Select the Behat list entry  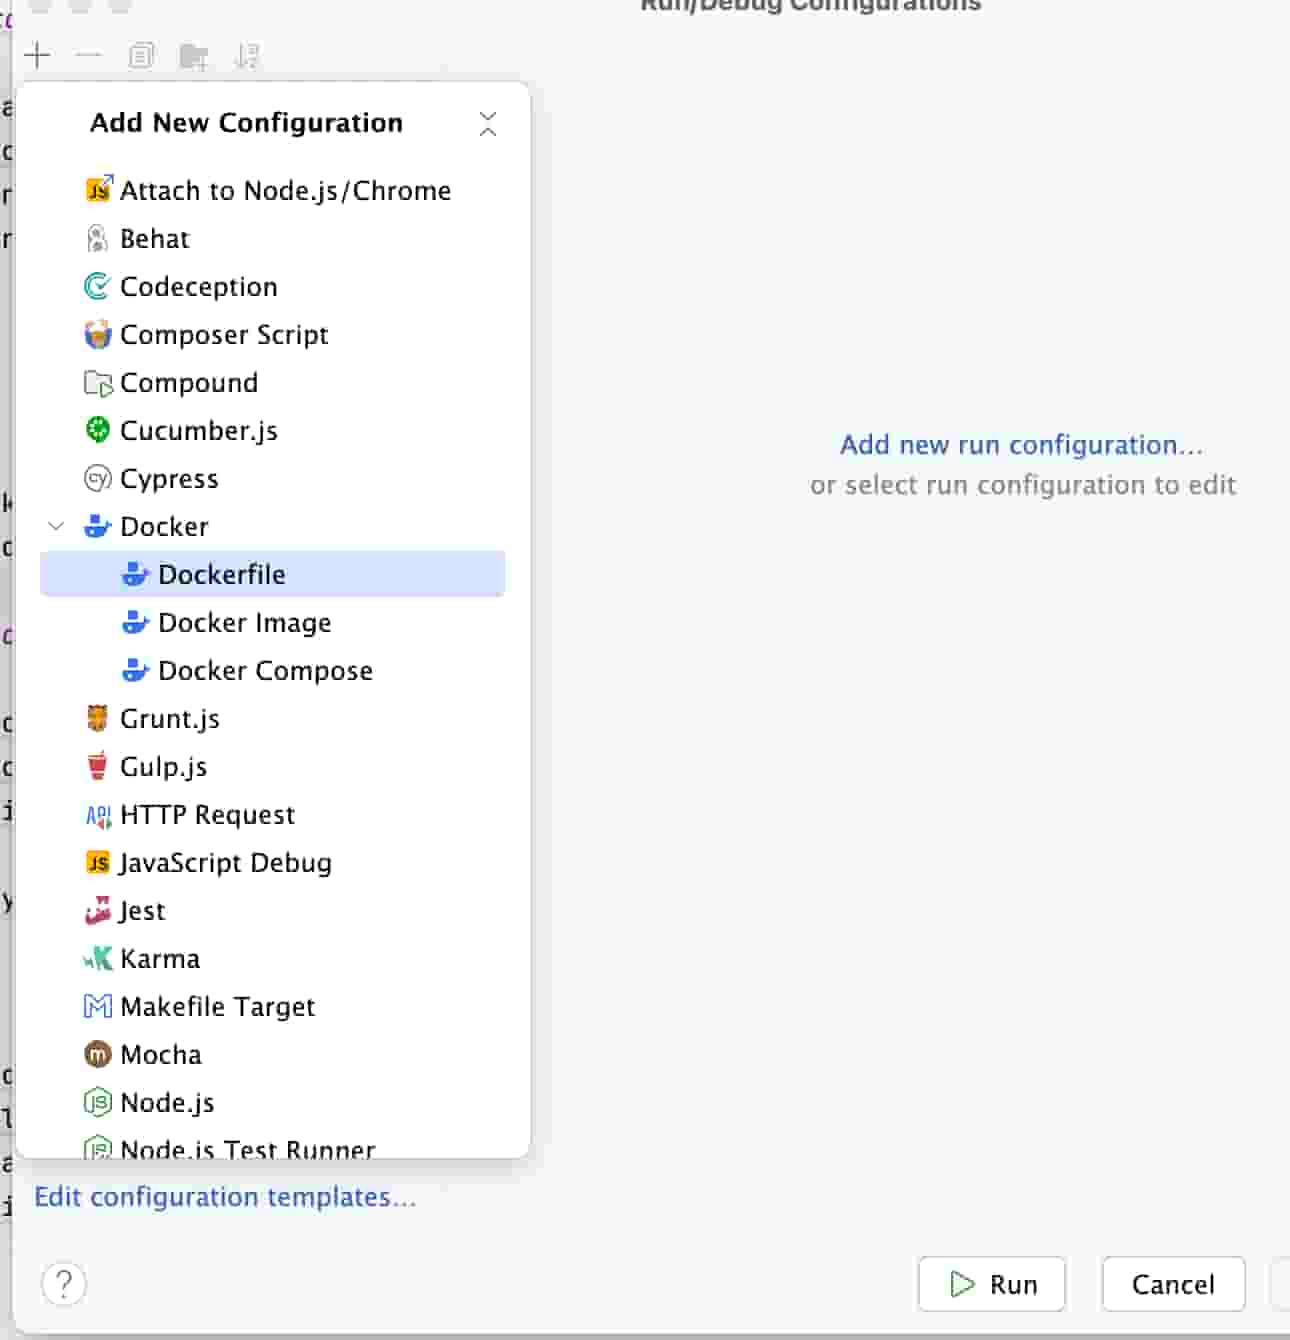click(272, 238)
